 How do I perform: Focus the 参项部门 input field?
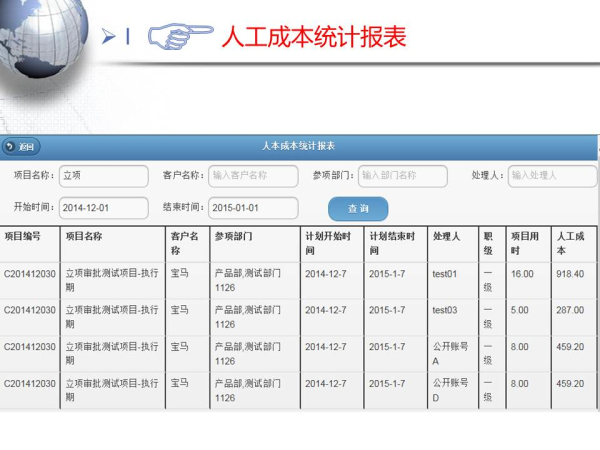pos(403,176)
